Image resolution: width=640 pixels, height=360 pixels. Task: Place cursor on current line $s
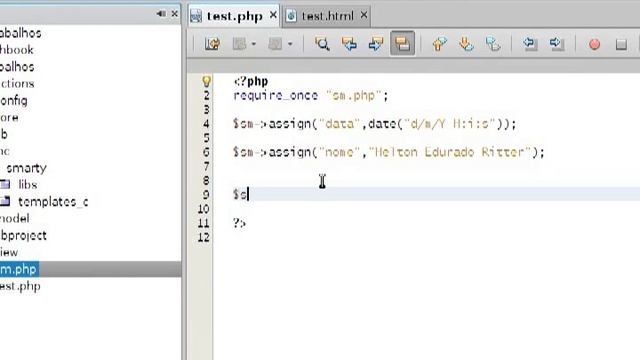[240, 194]
